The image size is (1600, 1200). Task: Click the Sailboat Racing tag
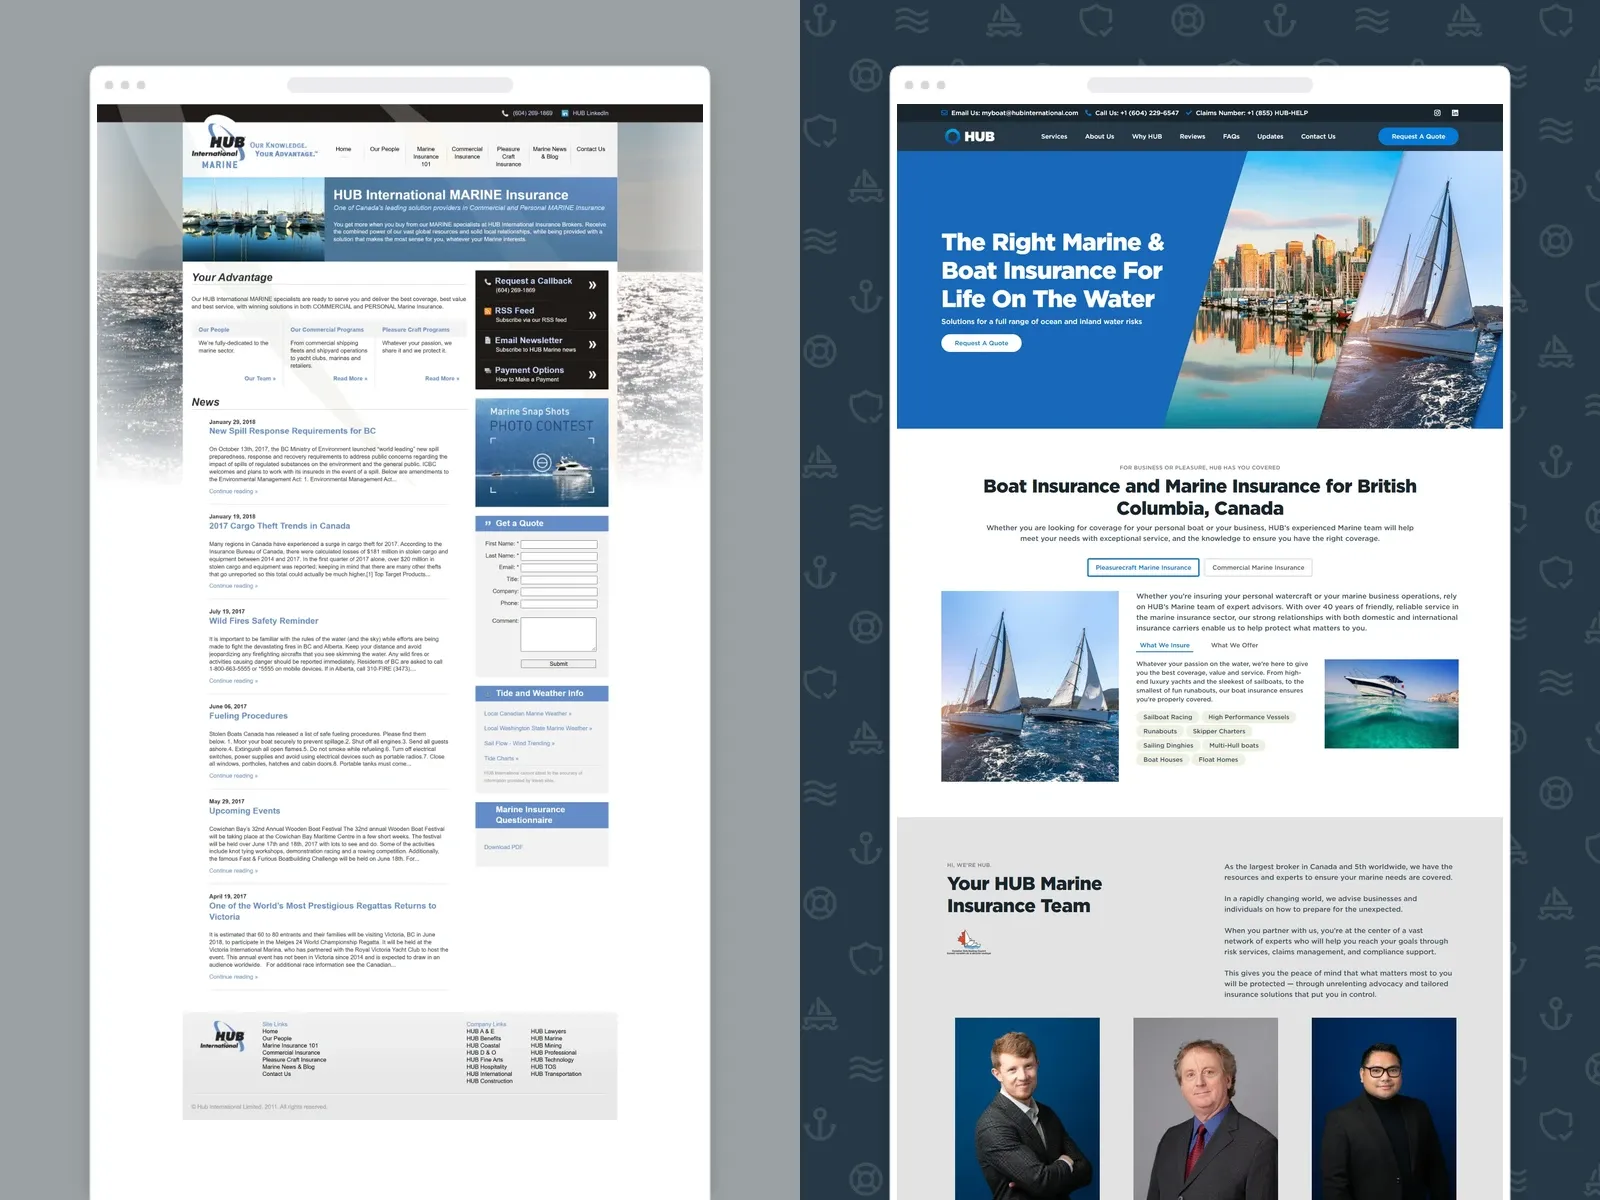(x=1167, y=717)
